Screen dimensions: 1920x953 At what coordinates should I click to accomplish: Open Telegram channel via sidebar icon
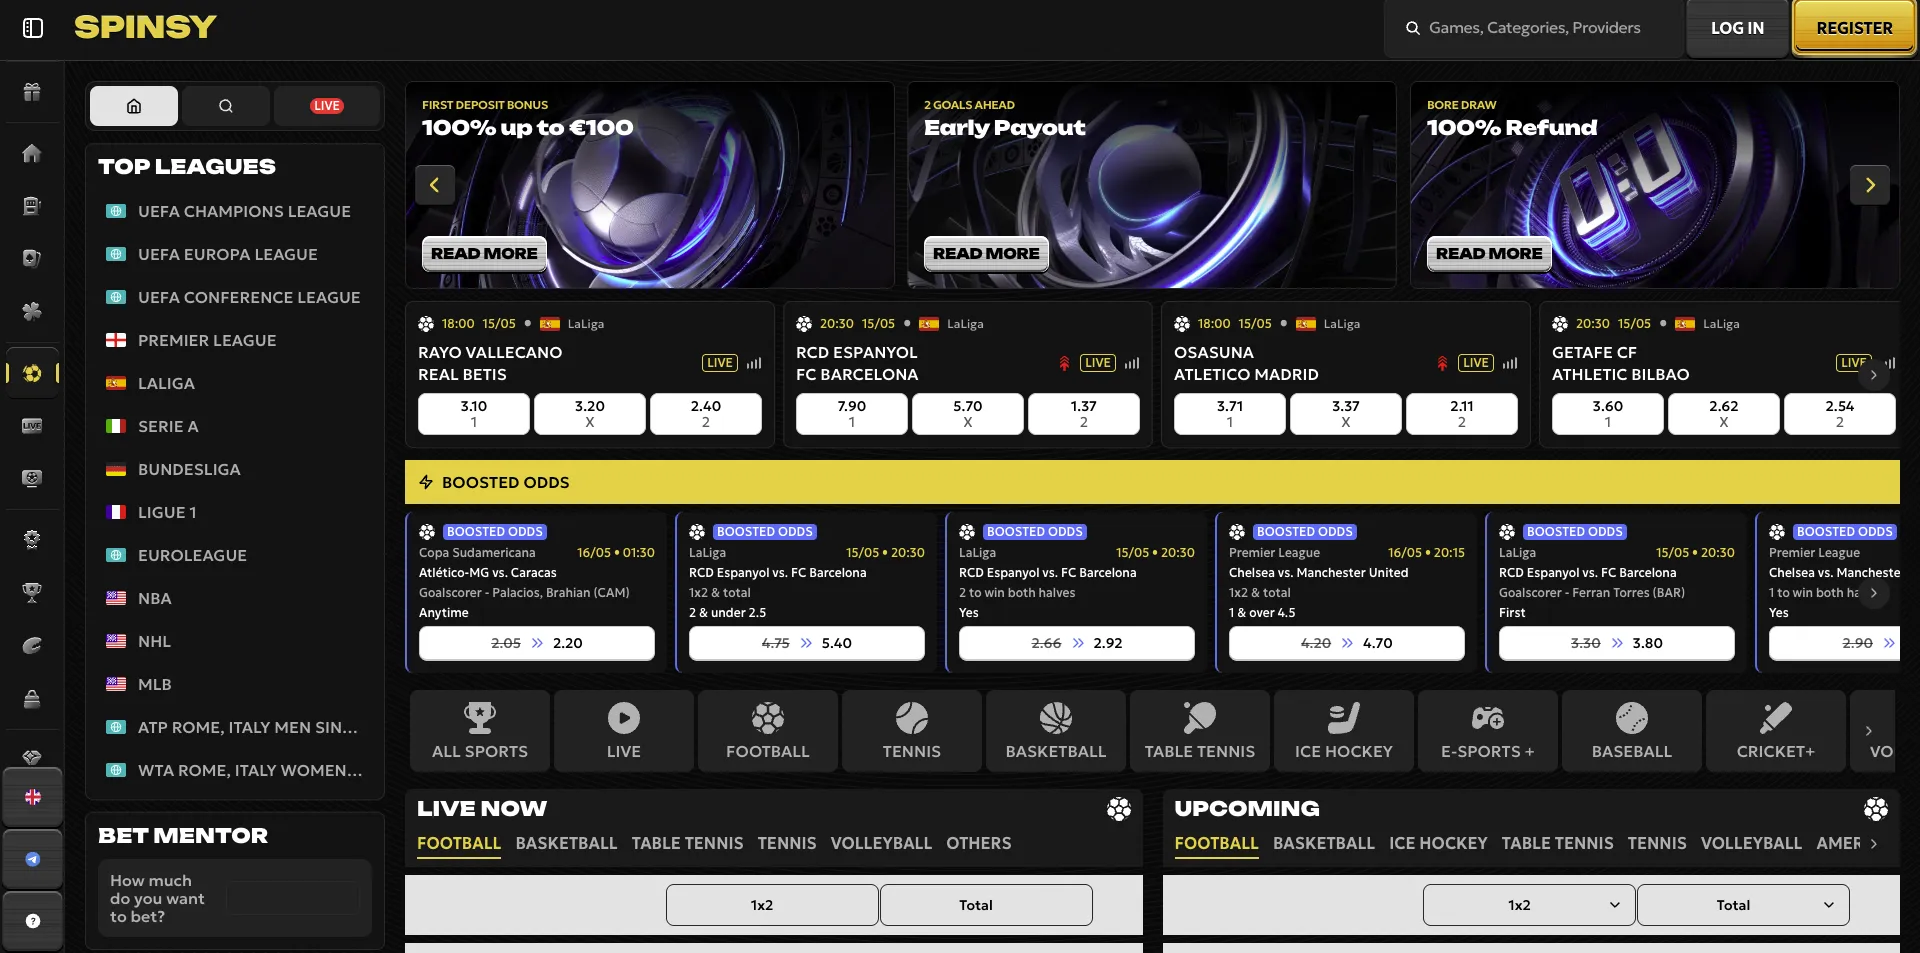pyautogui.click(x=33, y=859)
